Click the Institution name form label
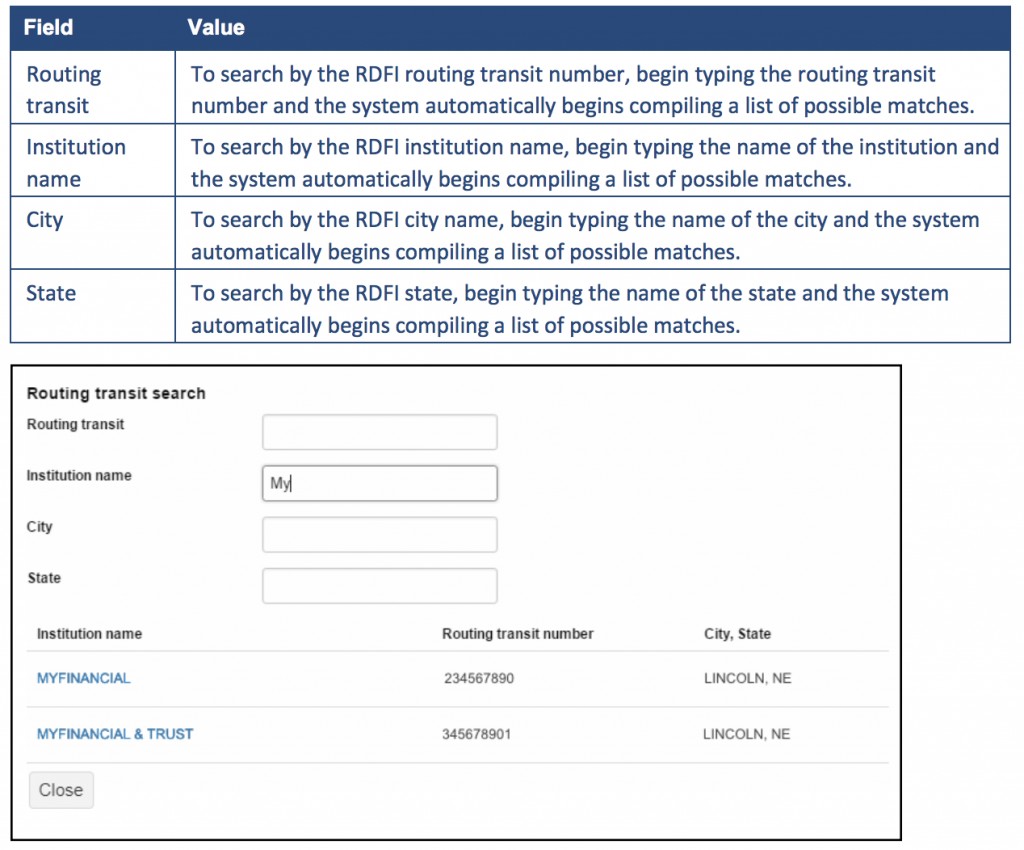Screen dimensions: 1024x850 [x=79, y=475]
